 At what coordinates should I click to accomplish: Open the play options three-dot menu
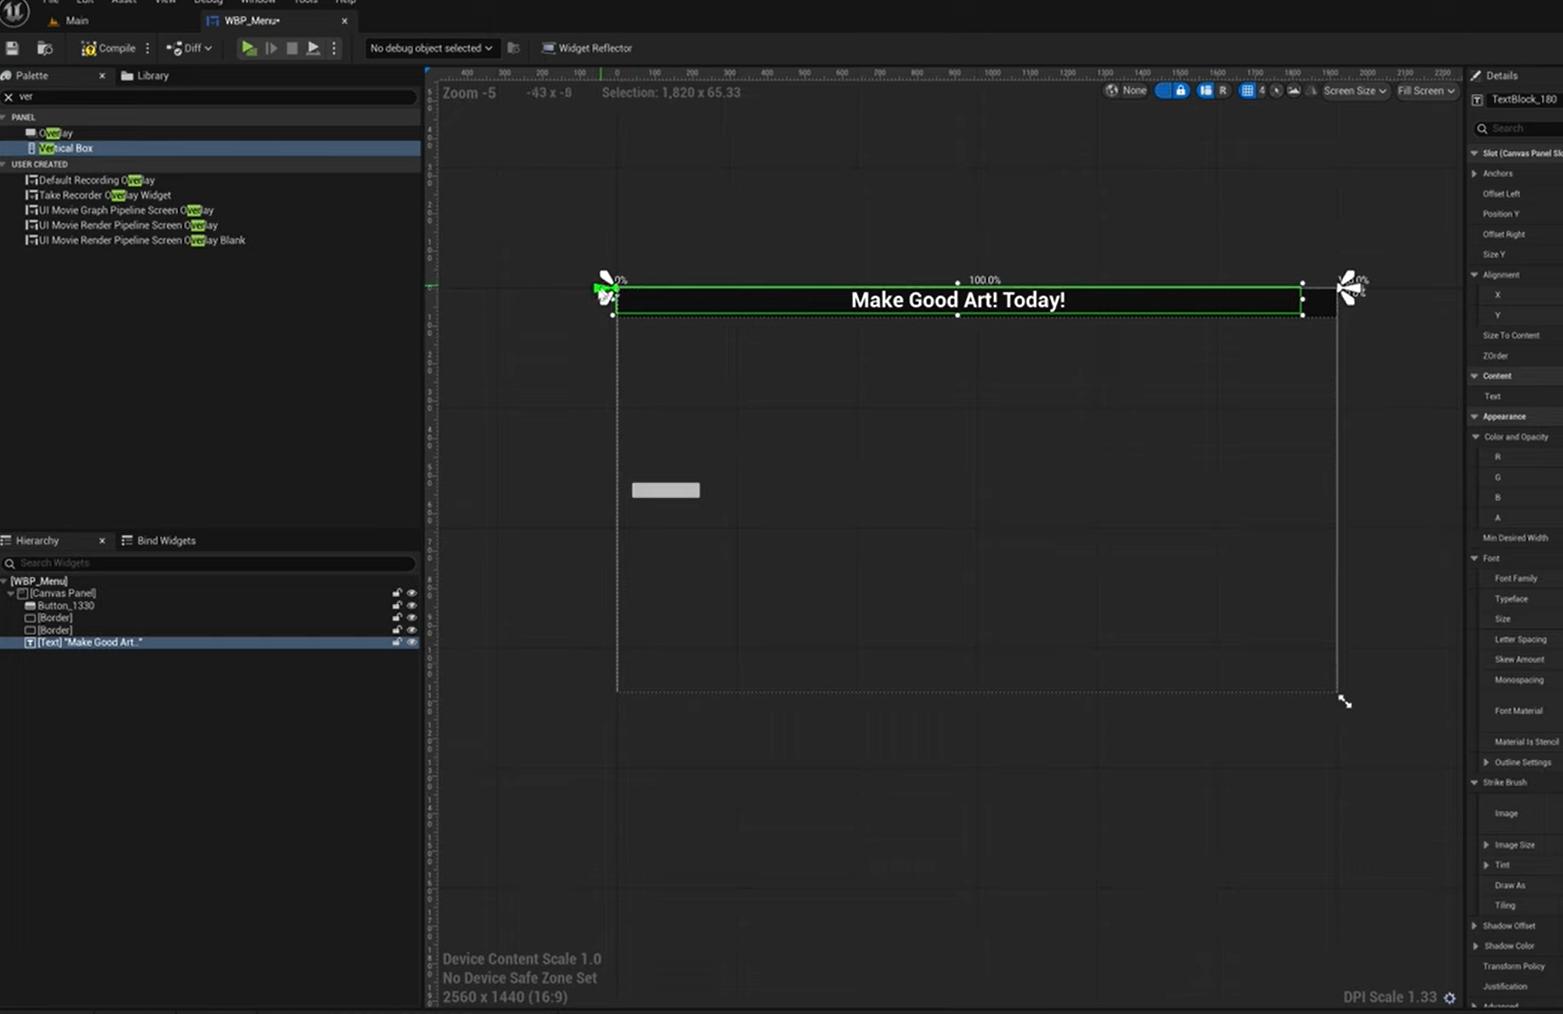pos(334,48)
